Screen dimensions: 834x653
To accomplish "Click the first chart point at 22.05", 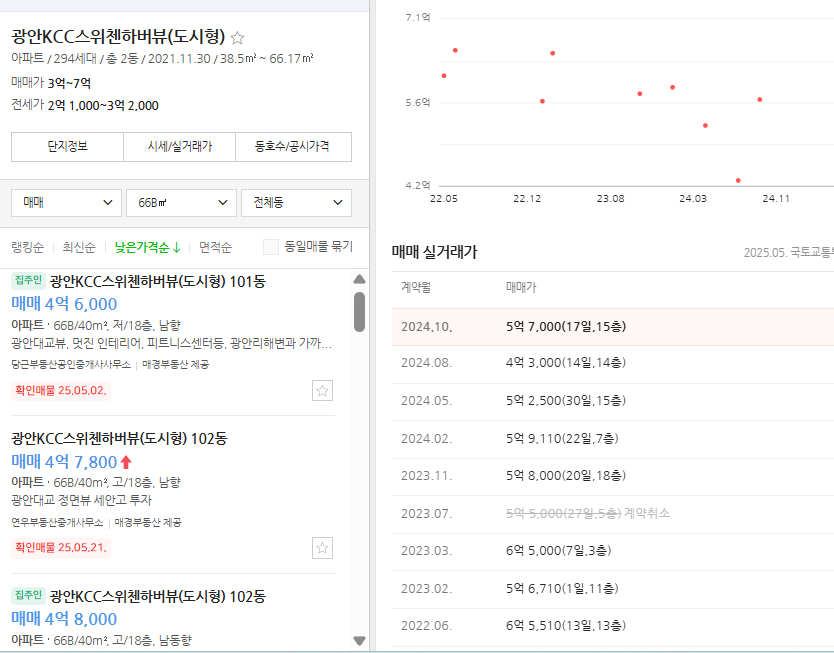I will pos(444,76).
